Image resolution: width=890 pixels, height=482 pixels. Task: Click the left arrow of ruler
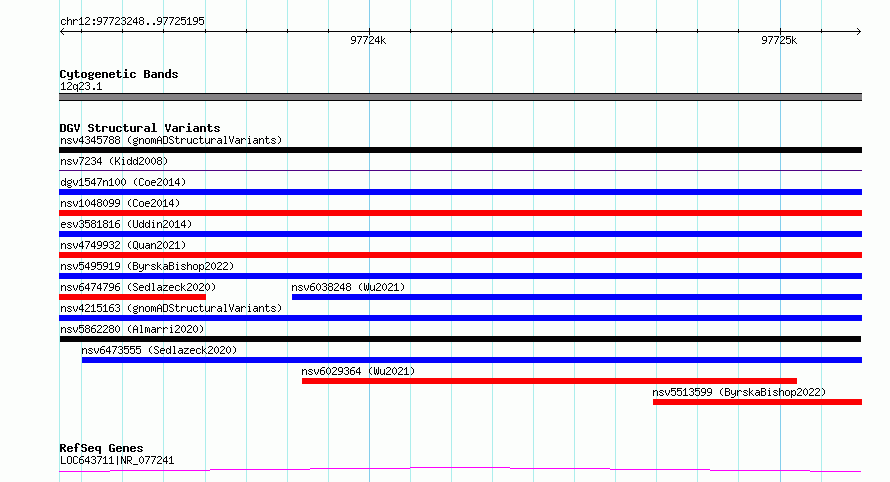[62, 31]
